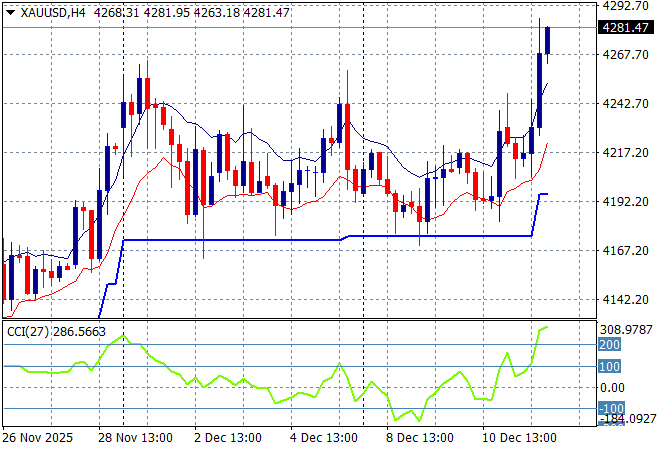Click the 4267.70 price scale label
Image resolution: width=660 pixels, height=450 pixels.
[x=628, y=54]
